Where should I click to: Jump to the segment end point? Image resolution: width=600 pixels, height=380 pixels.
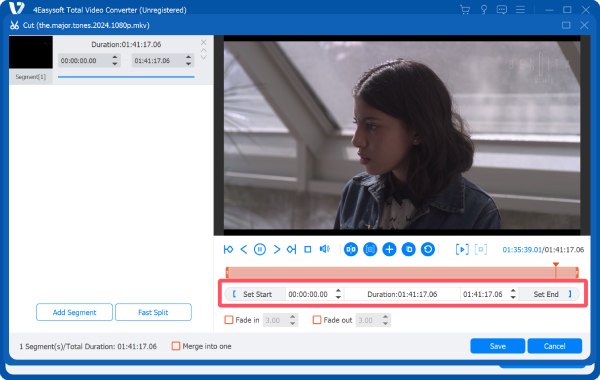[292, 250]
